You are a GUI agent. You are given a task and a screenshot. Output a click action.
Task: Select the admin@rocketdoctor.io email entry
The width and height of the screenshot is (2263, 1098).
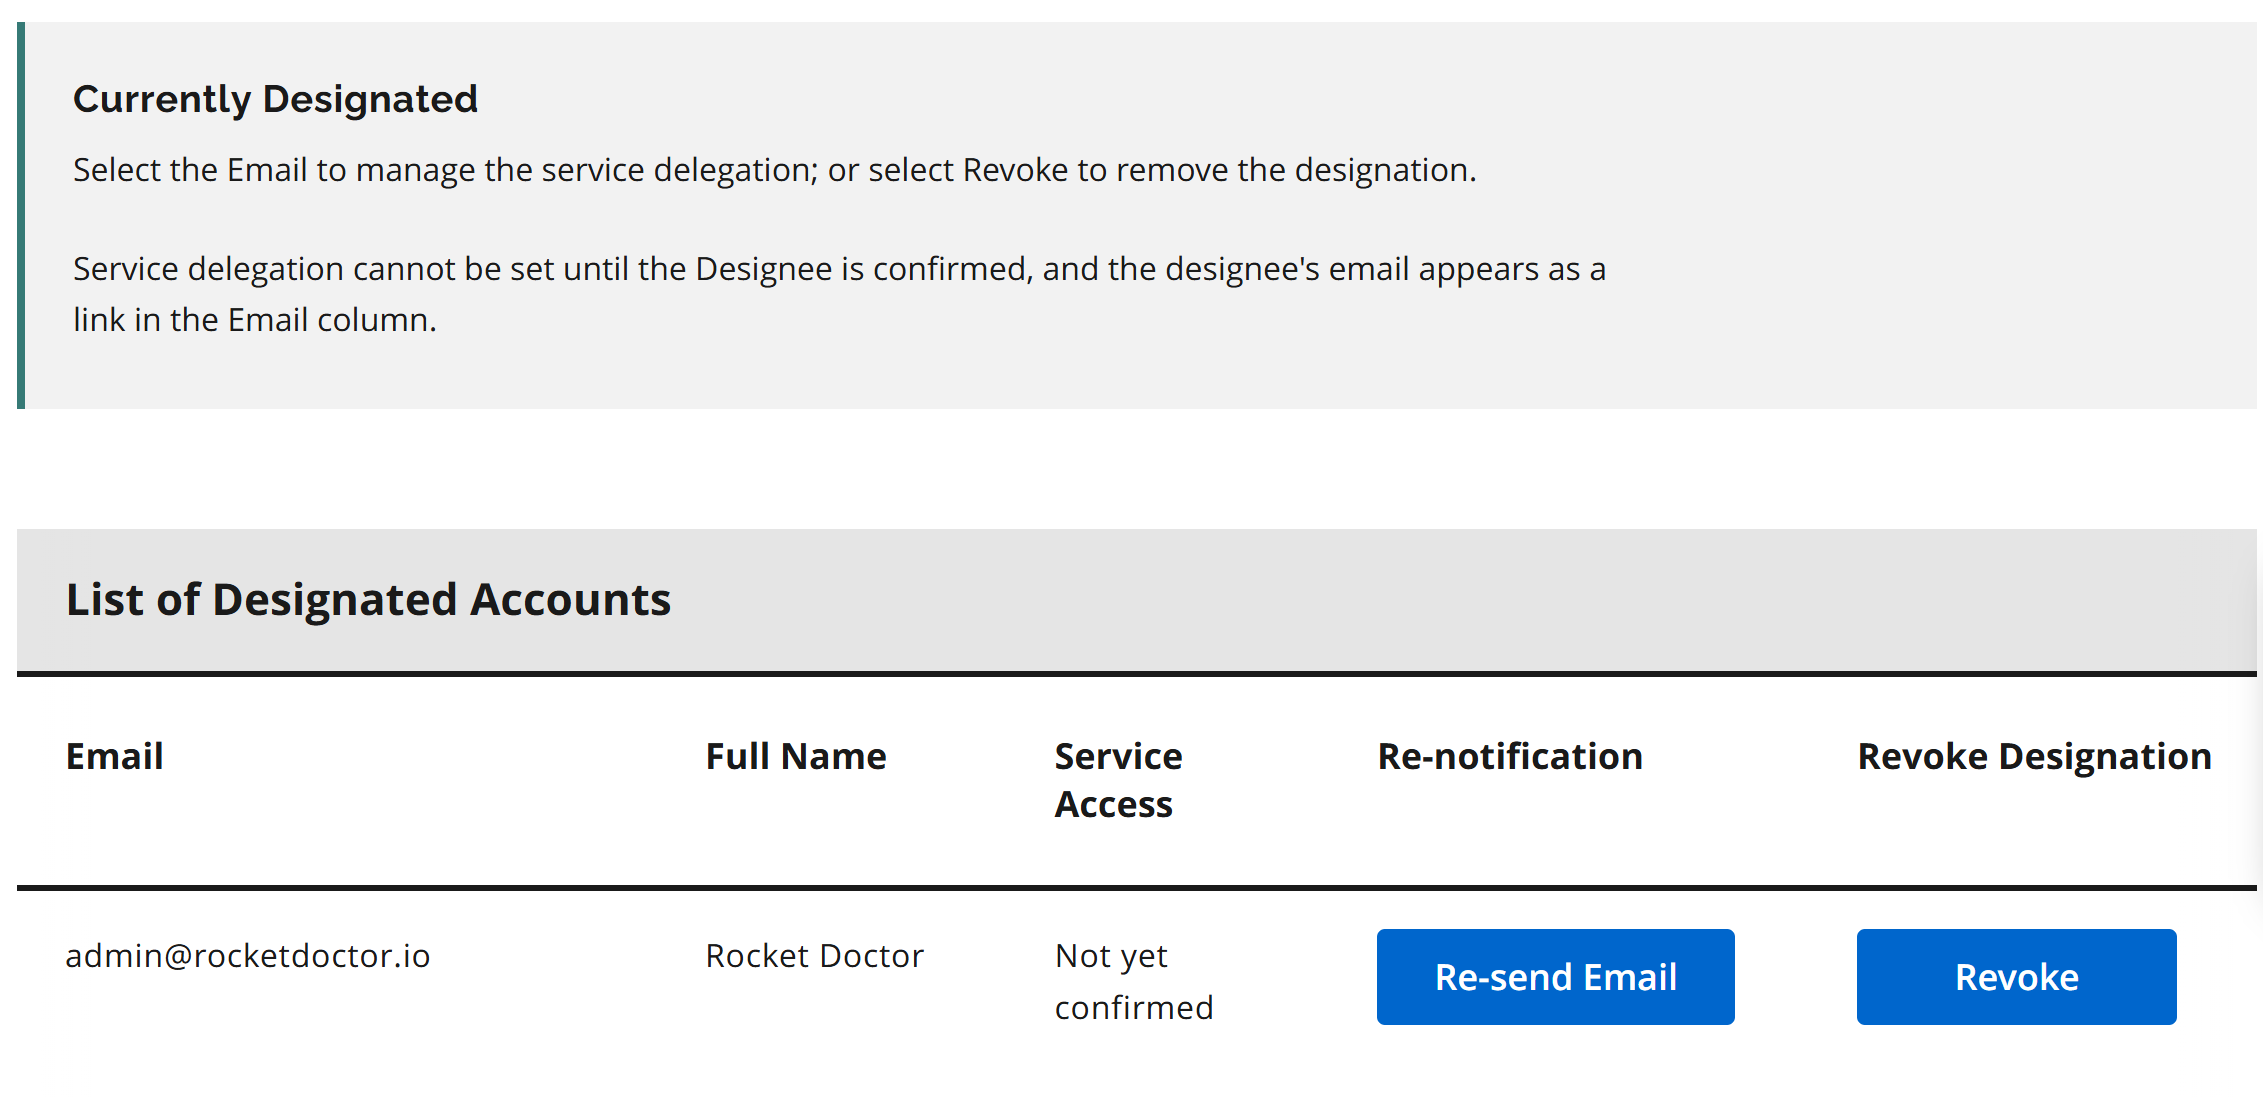(x=248, y=956)
